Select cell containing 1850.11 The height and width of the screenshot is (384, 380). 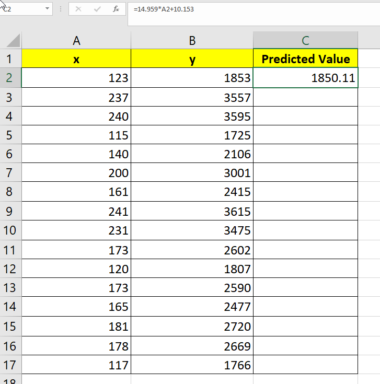(x=305, y=78)
